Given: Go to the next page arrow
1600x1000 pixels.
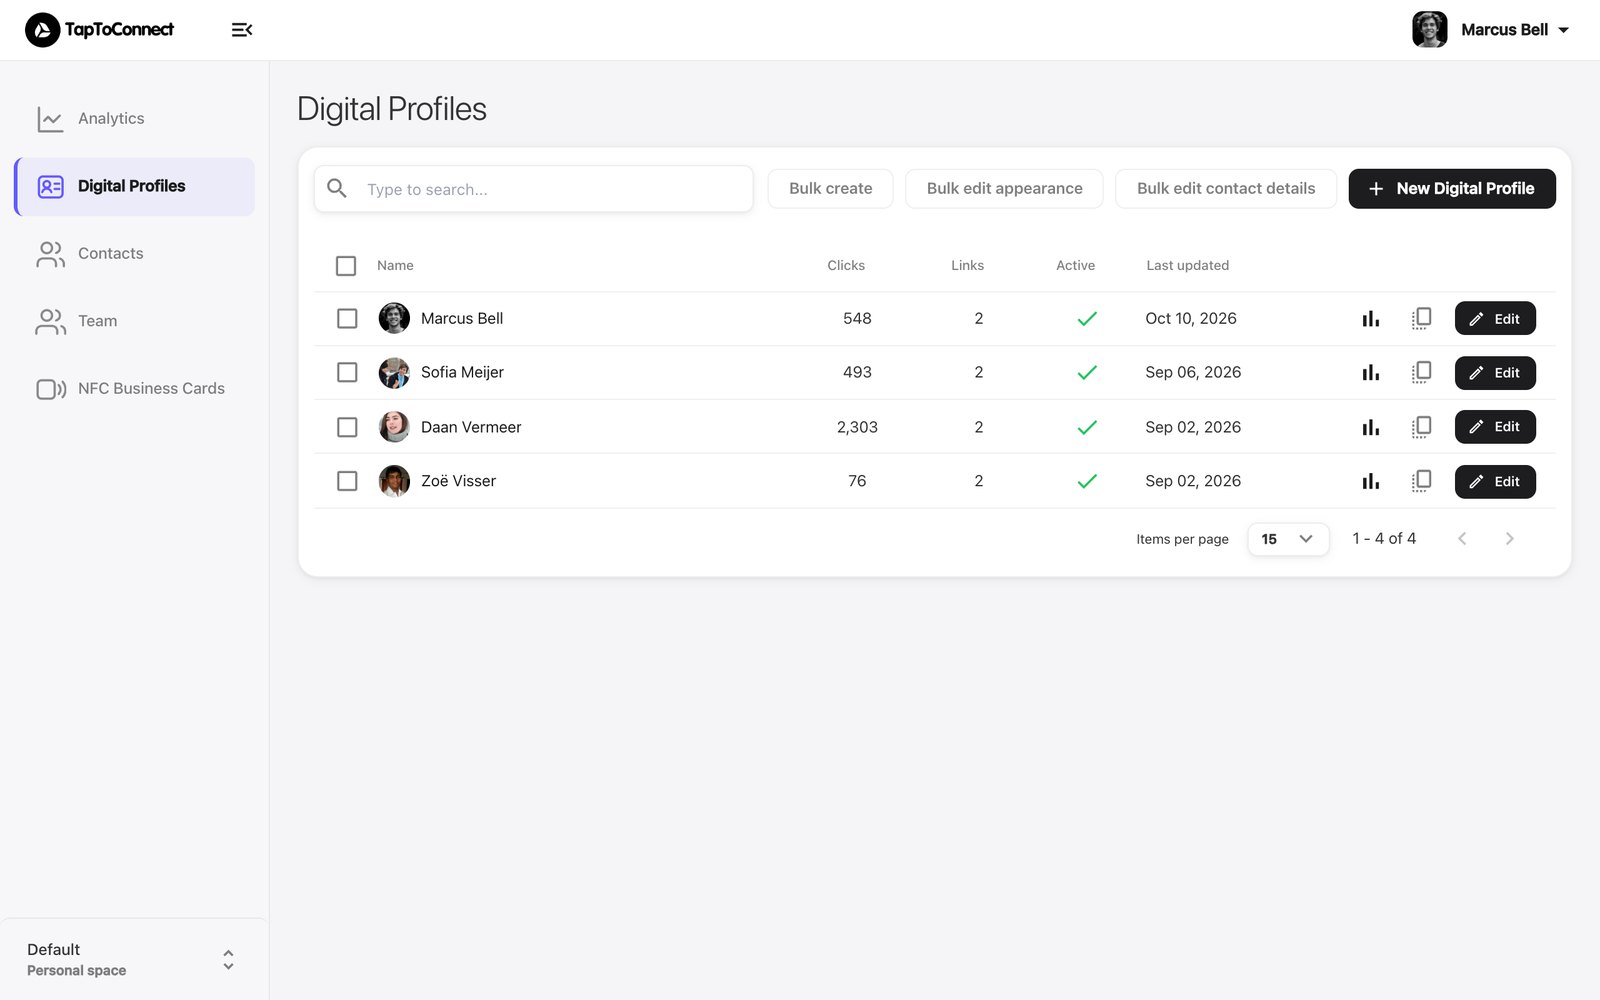Looking at the screenshot, I should (1509, 538).
